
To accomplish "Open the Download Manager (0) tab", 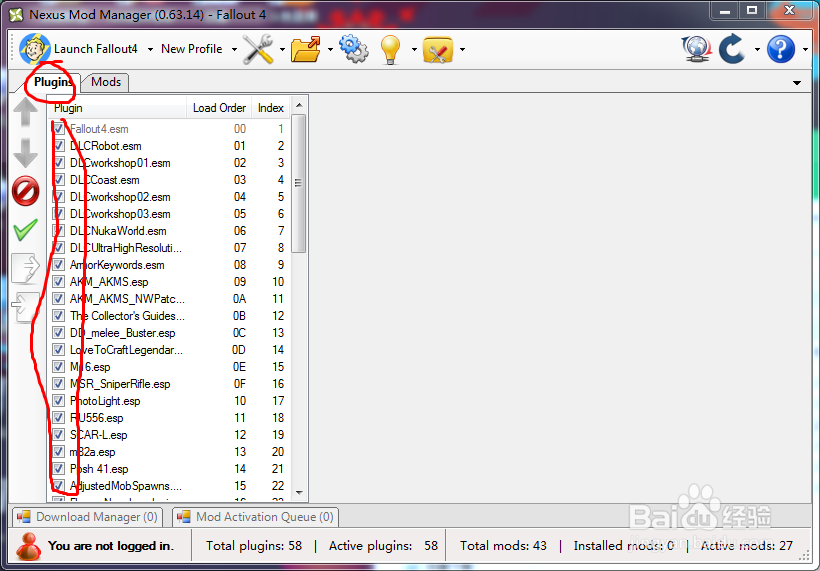I will 87,517.
